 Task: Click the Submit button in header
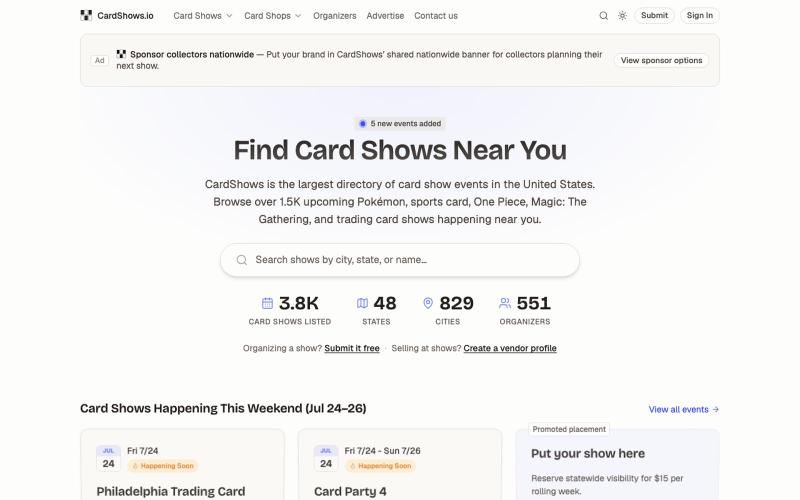coord(654,15)
